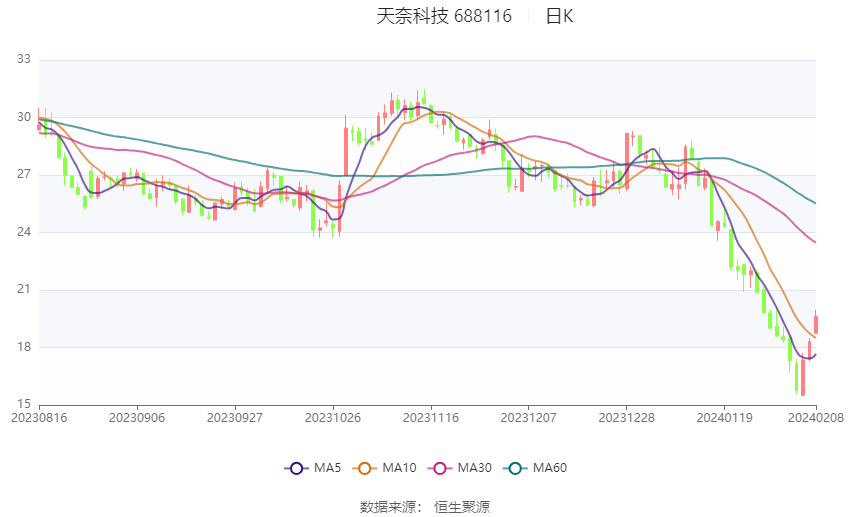Click the MA5 legend label text
Screen dimensions: 850x517
328,467
